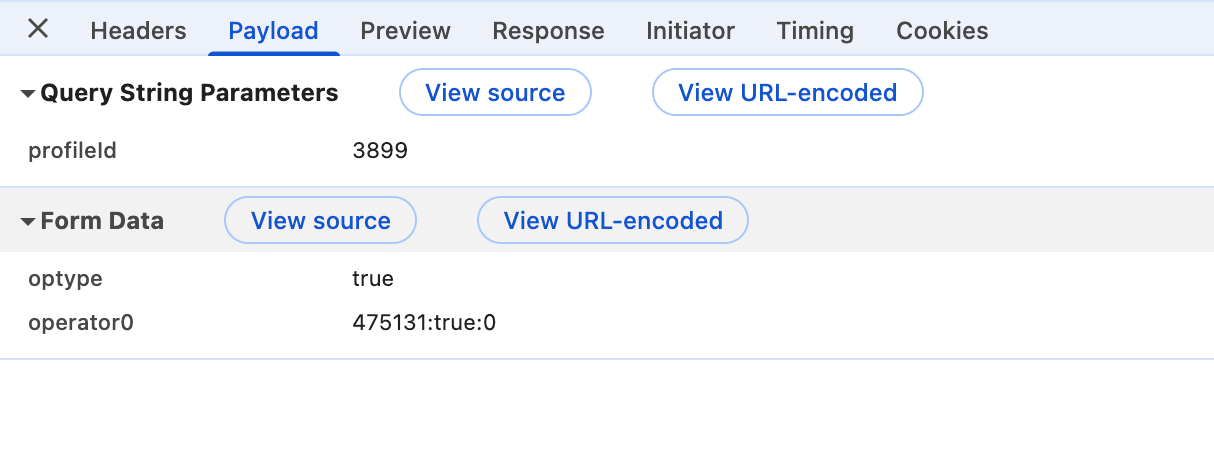Click the optype field name

65,279
